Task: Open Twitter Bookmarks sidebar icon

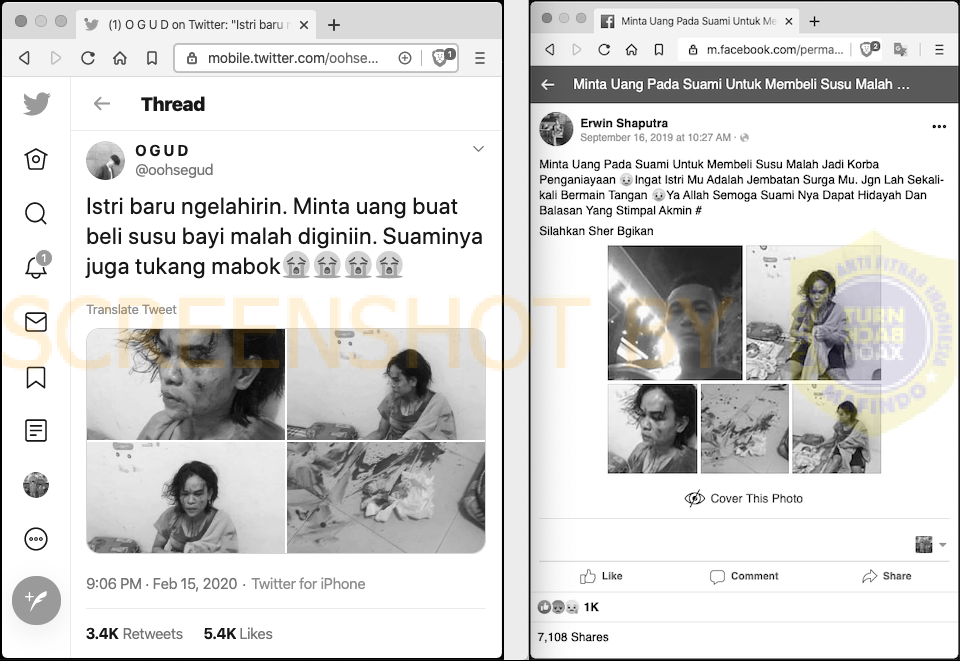Action: (x=36, y=377)
